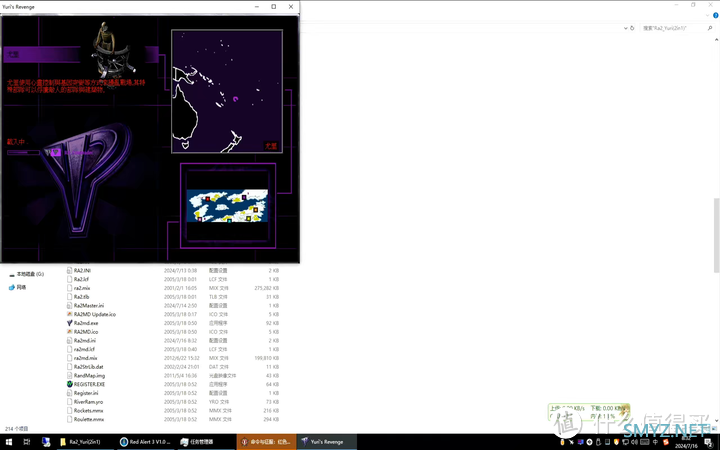
Task: Select the Ra2.lcf file name
Action: 81,279
